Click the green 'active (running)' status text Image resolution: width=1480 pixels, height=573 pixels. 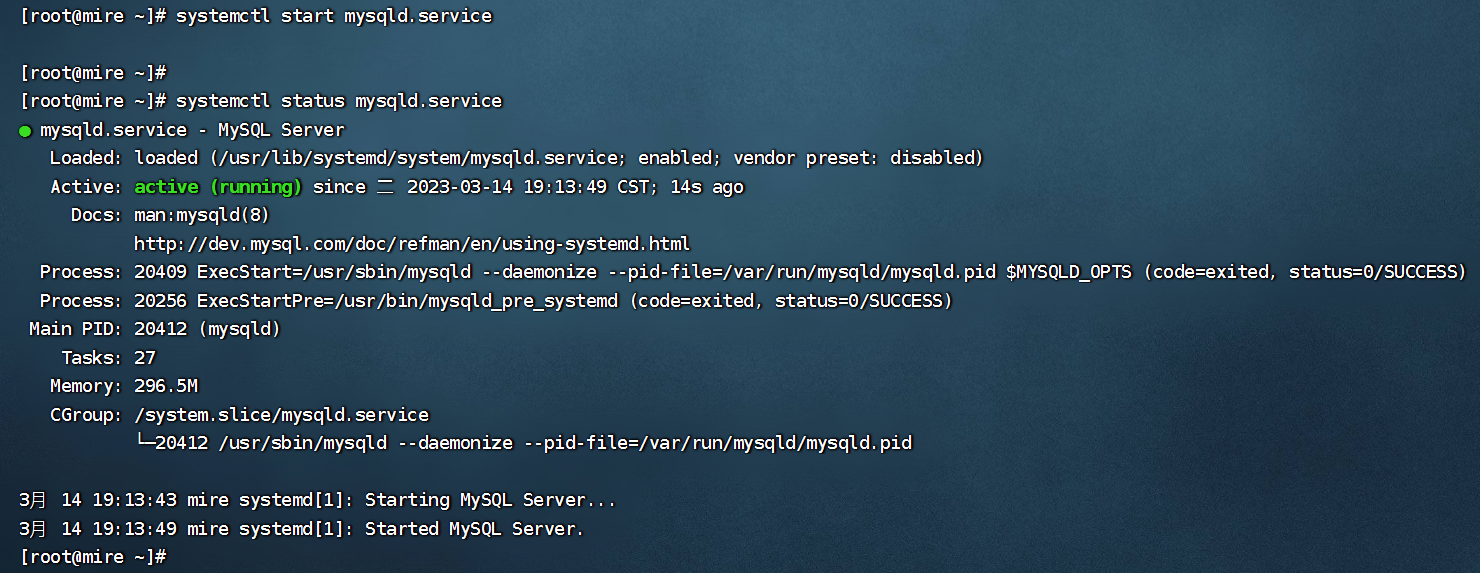(218, 186)
